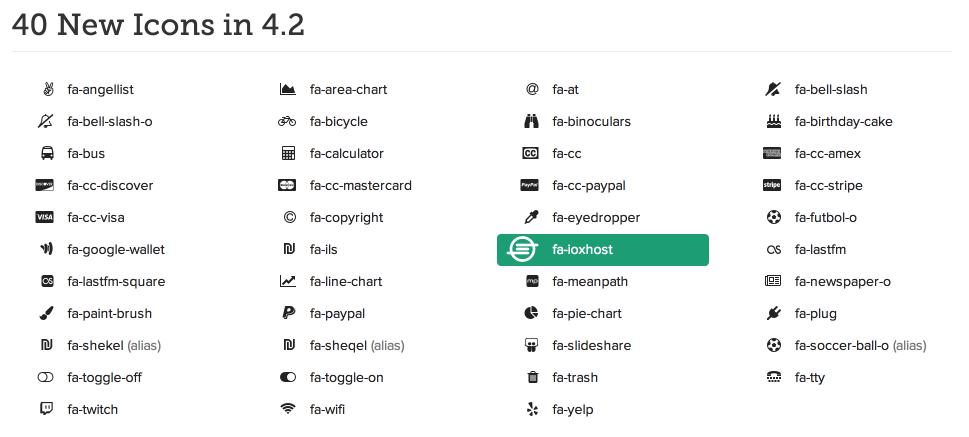Click the paint brush icon
Viewport: 969px width, 437px height.
[46, 314]
